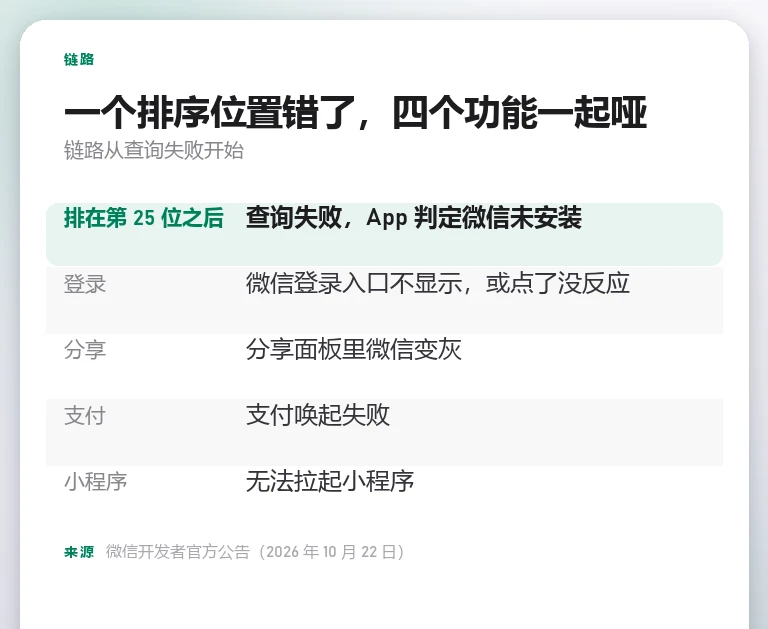
Task: Click '查询失败，App 判定微信未安装' text
Action: coord(414,218)
